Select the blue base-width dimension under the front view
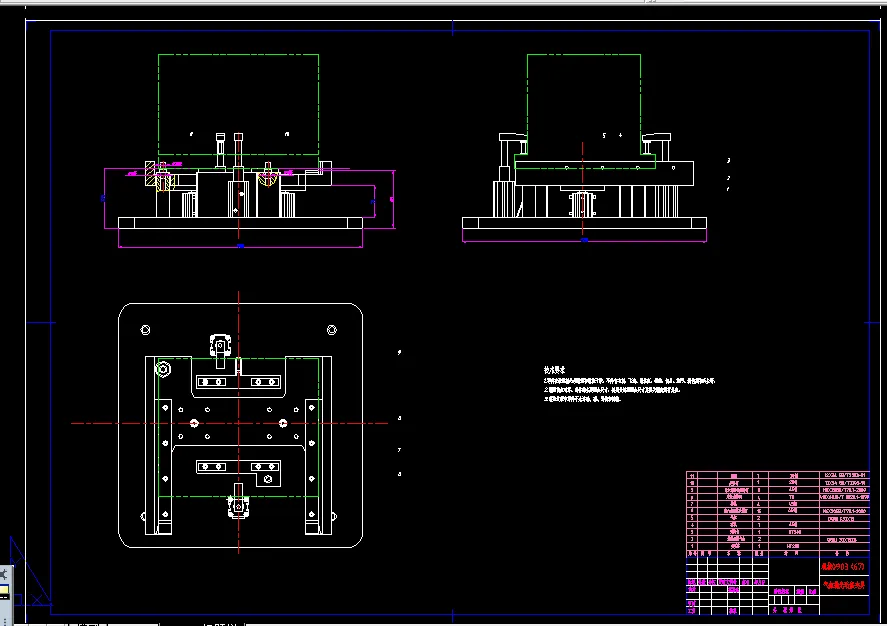 (240, 246)
